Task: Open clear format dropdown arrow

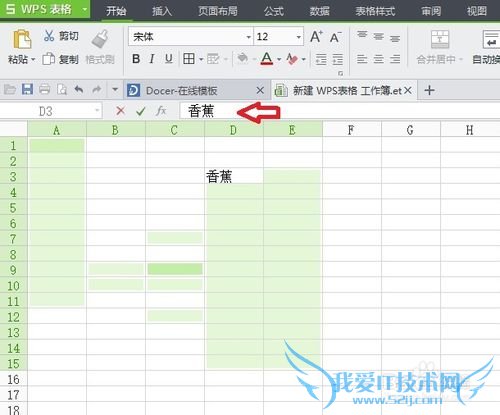Action: tap(303, 59)
